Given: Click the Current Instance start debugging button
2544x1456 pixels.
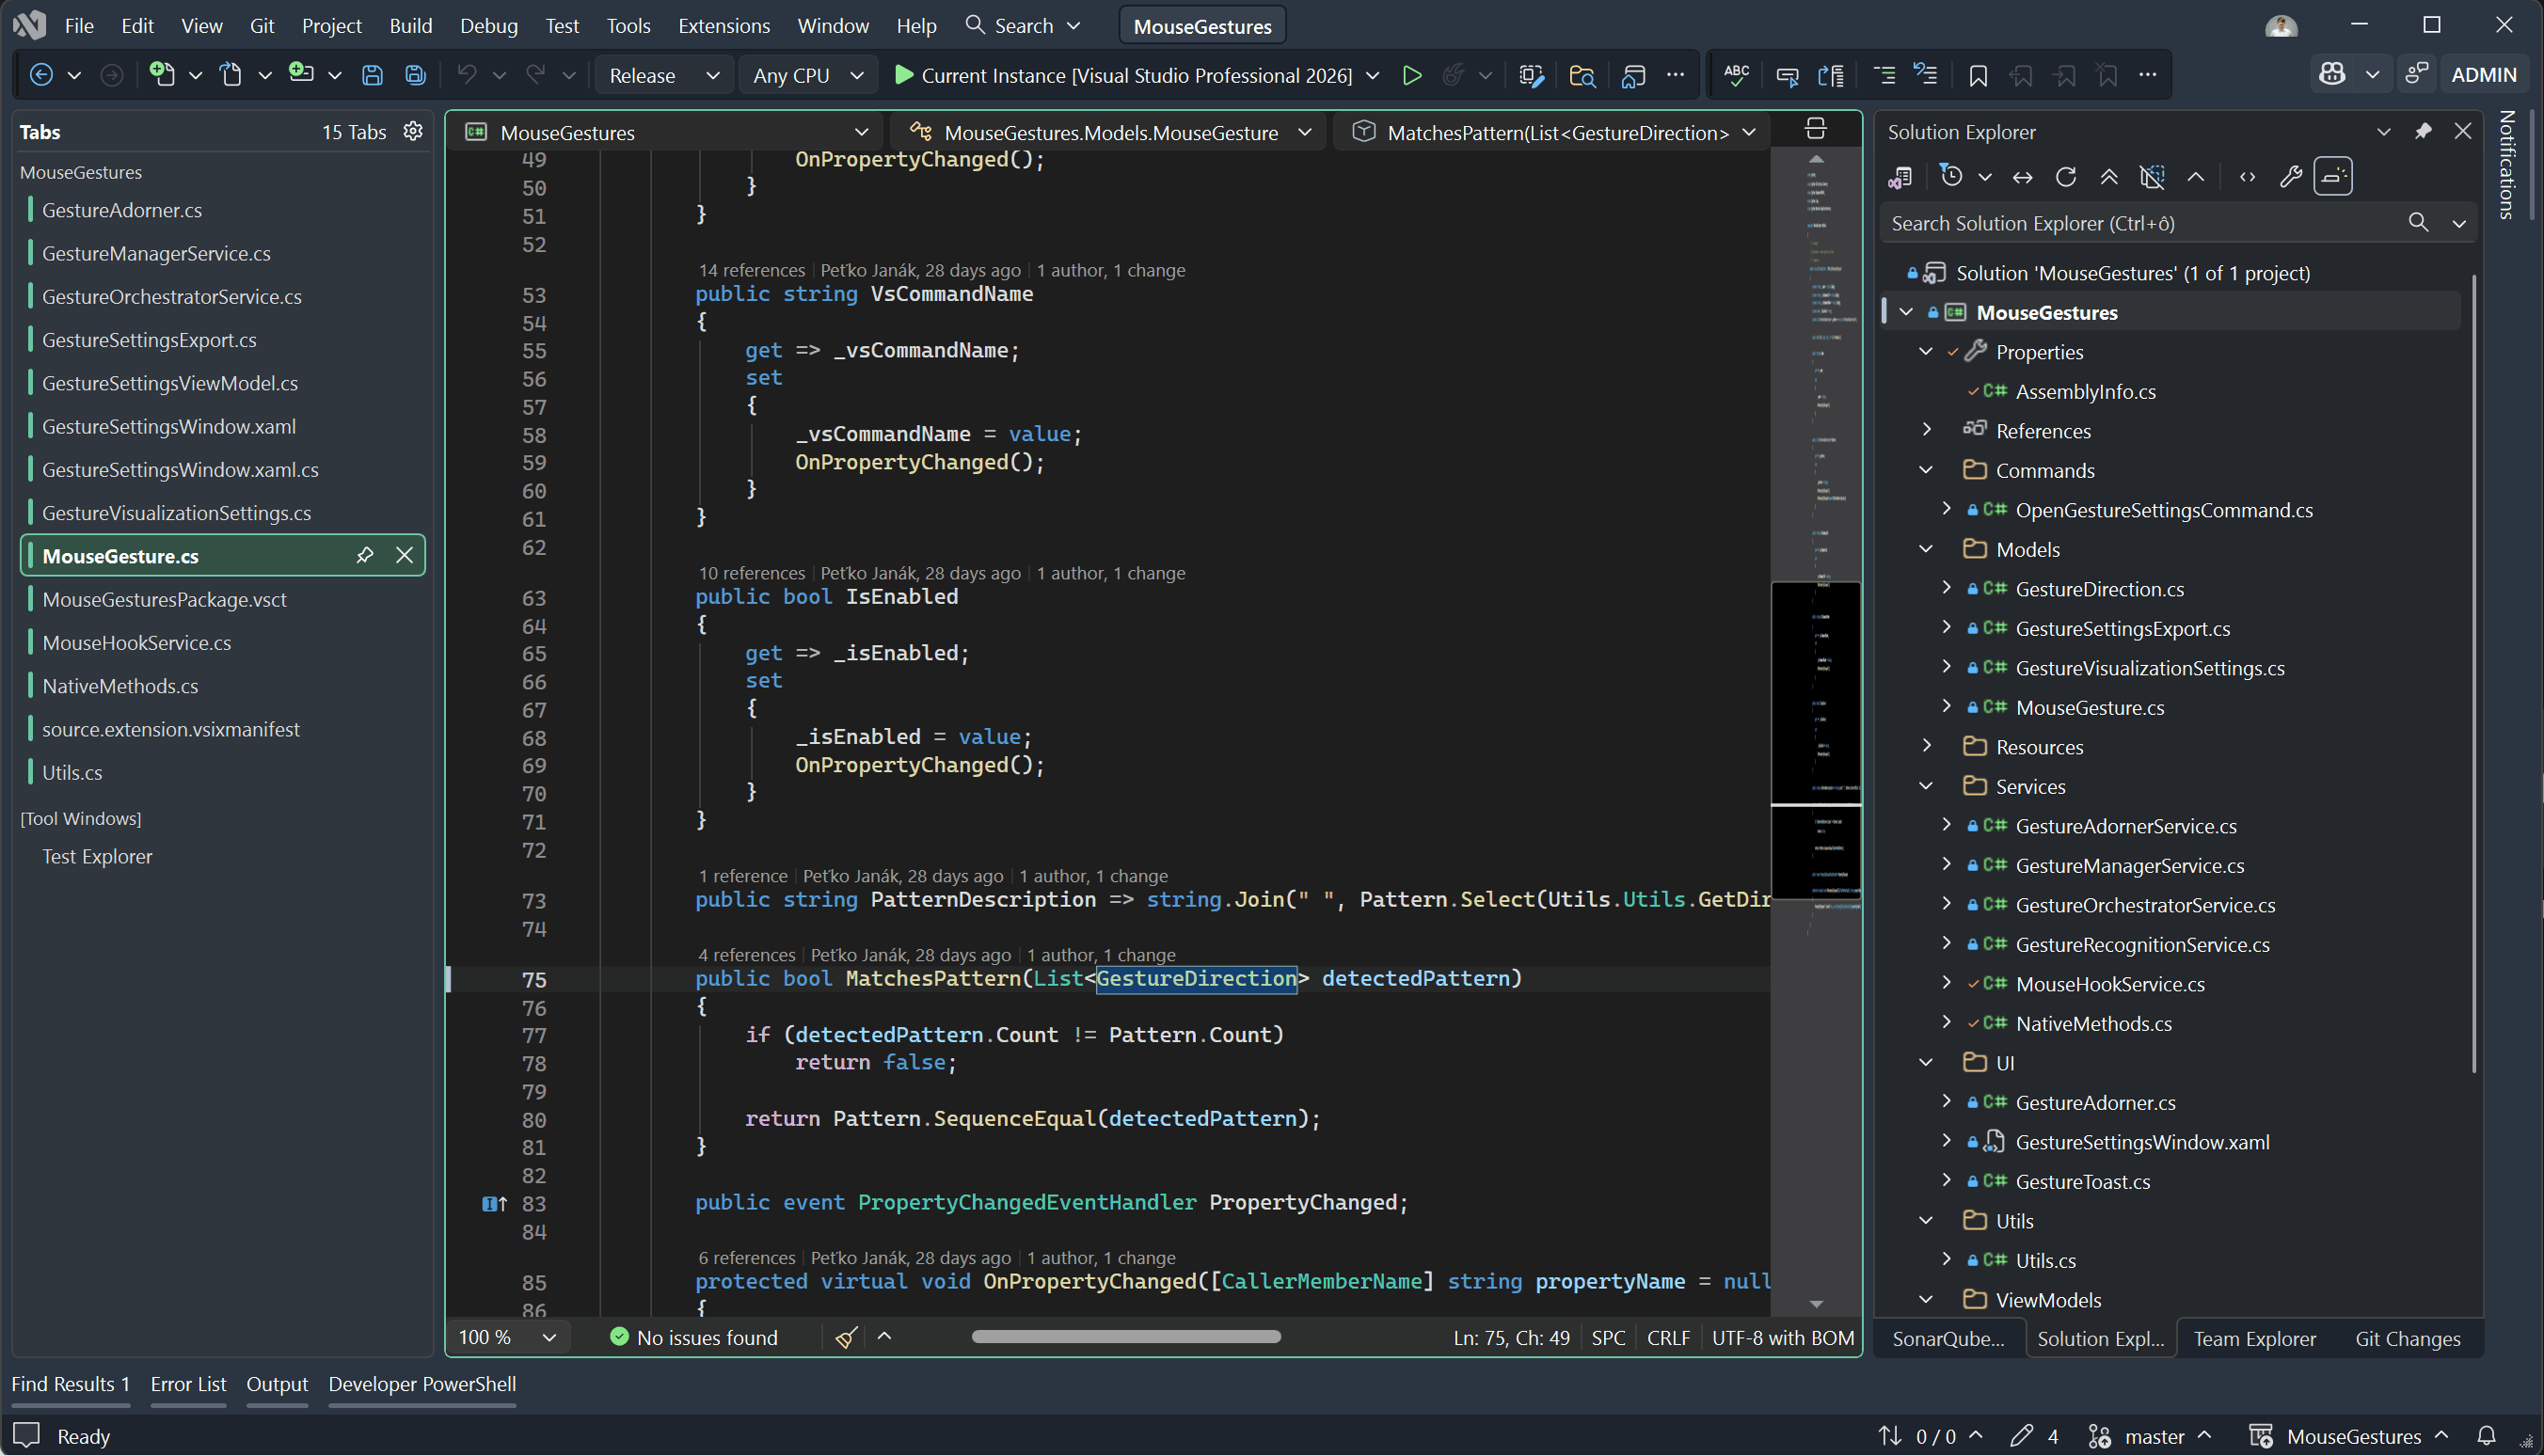Looking at the screenshot, I should click(1123, 75).
